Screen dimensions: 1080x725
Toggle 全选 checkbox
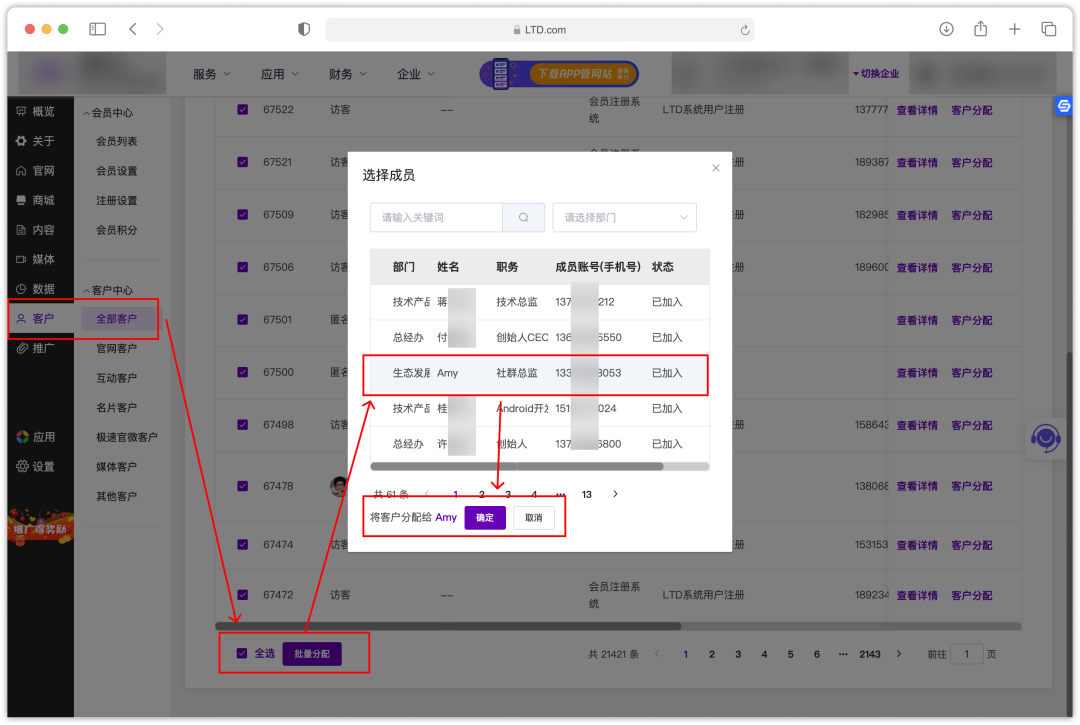242,653
